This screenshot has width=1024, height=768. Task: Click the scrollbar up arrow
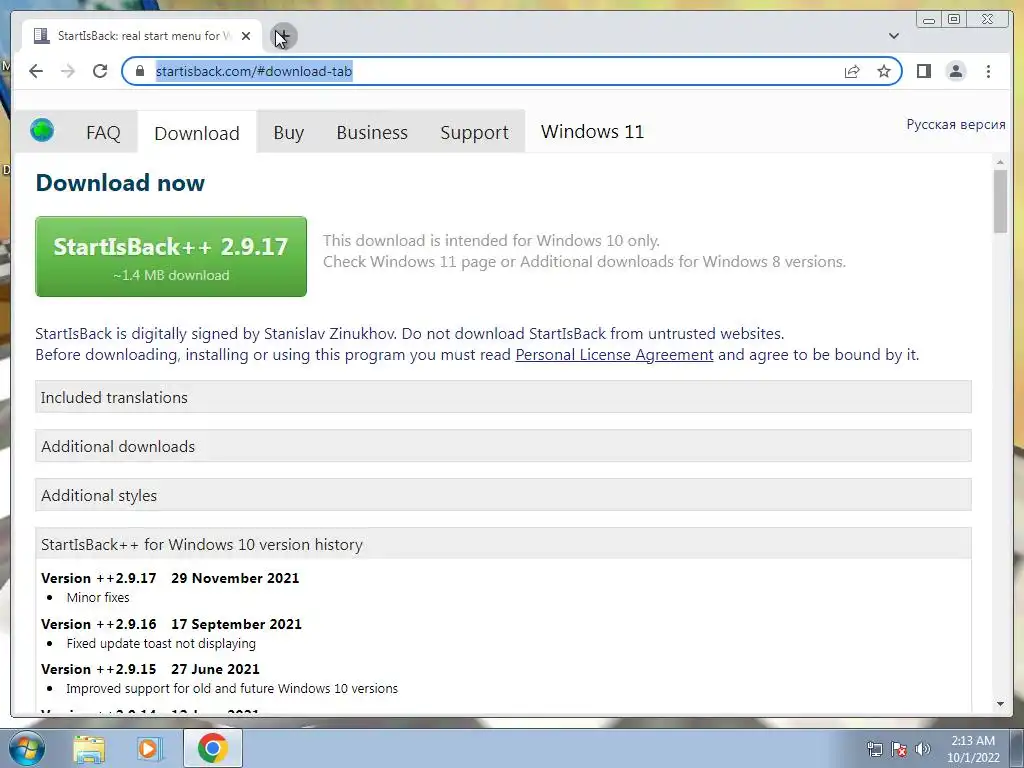[1000, 161]
